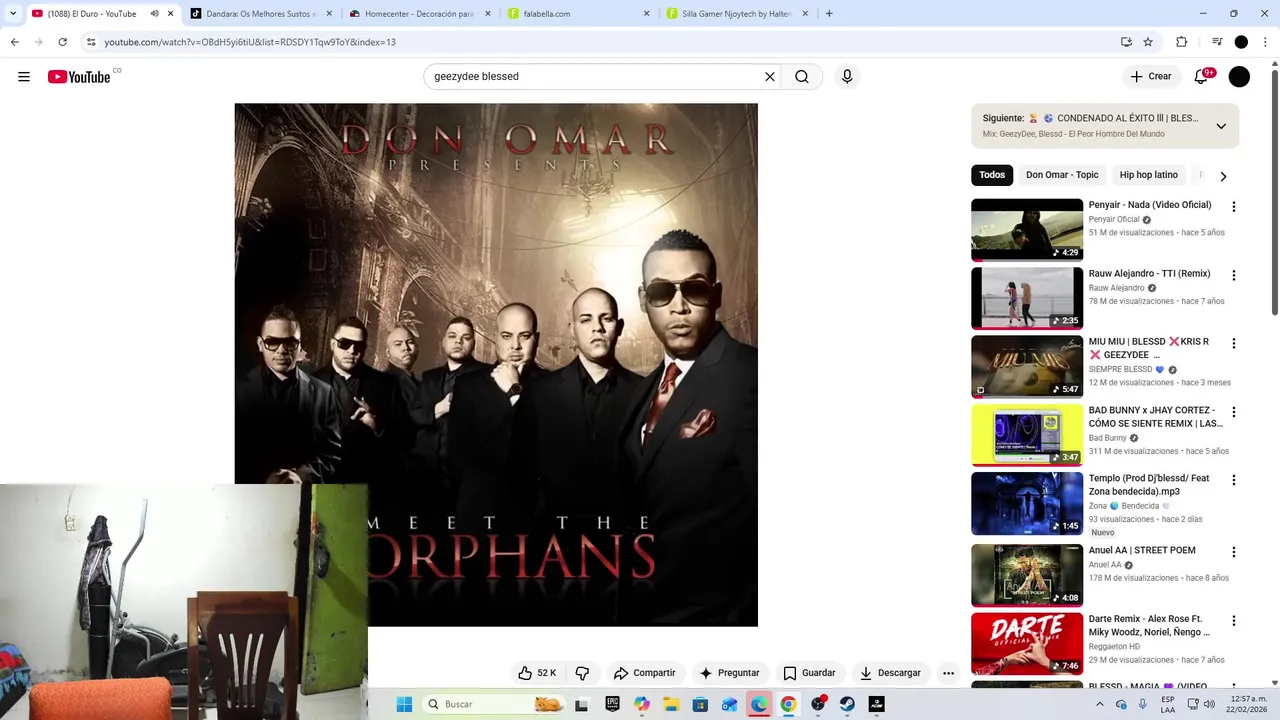This screenshot has width=1280, height=720.
Task: Open Chrome three-dot menu
Action: (x=1266, y=42)
